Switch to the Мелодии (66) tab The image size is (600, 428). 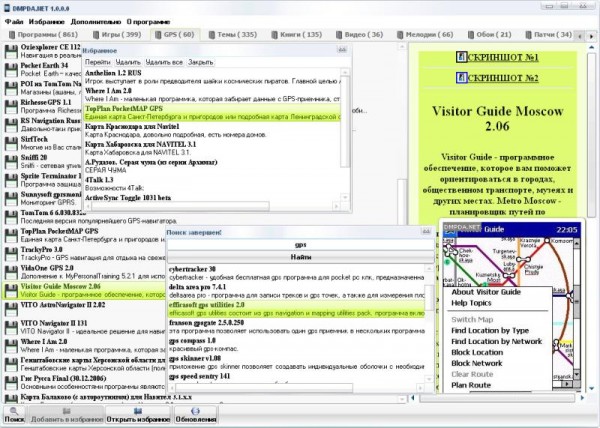425,35
